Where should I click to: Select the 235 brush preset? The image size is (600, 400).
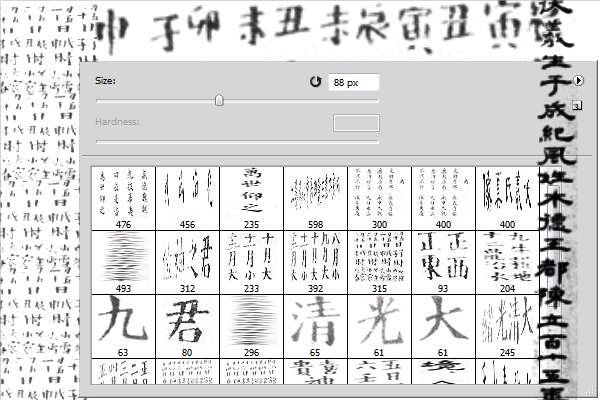(x=251, y=198)
